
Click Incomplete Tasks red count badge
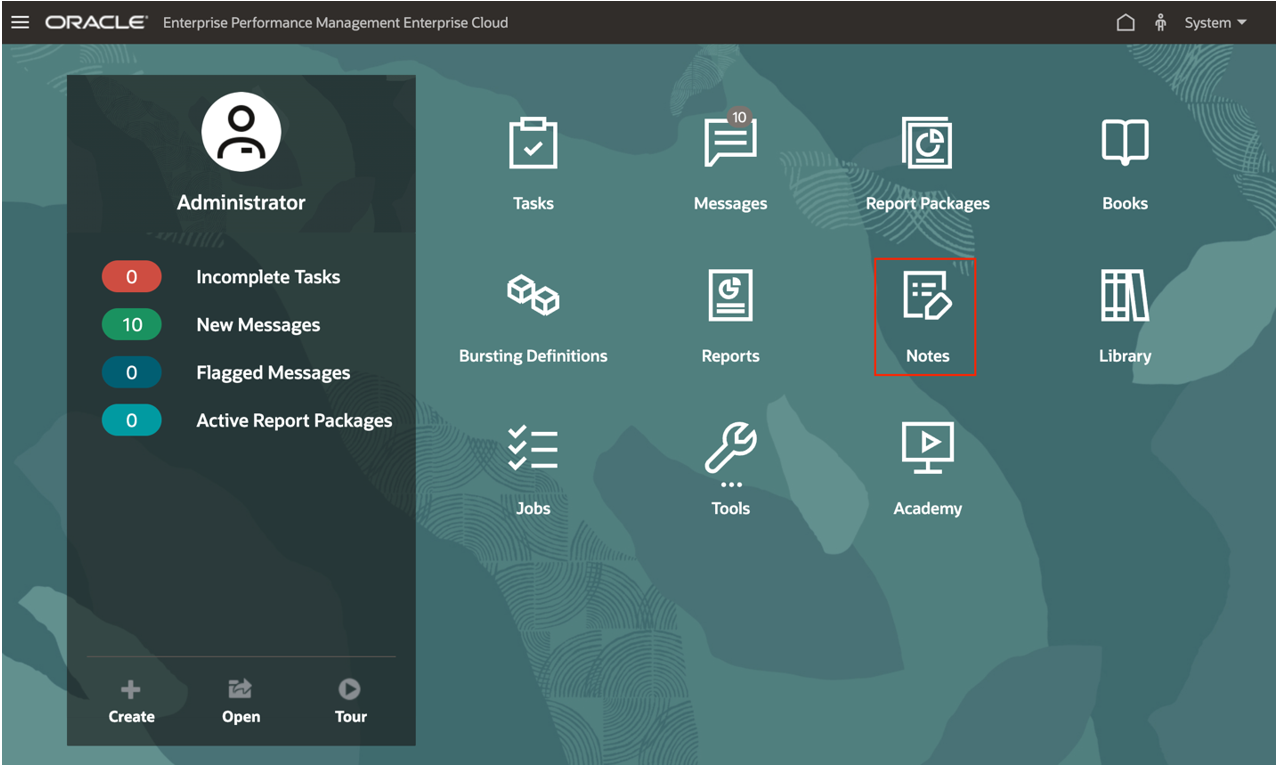(x=131, y=277)
